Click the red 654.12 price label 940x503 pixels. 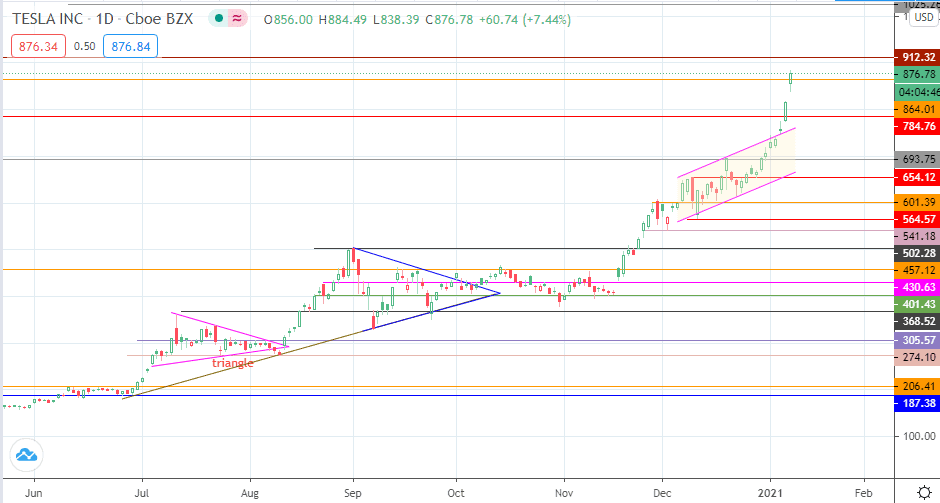tap(917, 177)
